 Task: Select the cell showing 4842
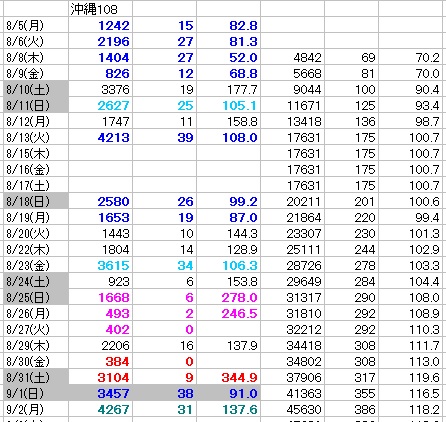tap(292, 57)
